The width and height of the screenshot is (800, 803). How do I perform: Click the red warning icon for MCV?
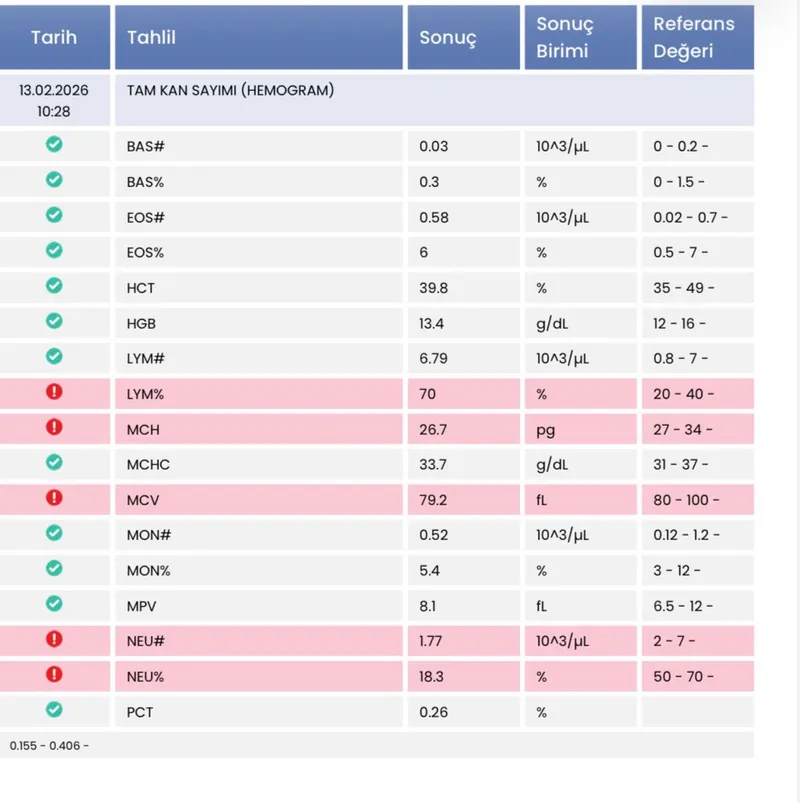click(x=54, y=497)
